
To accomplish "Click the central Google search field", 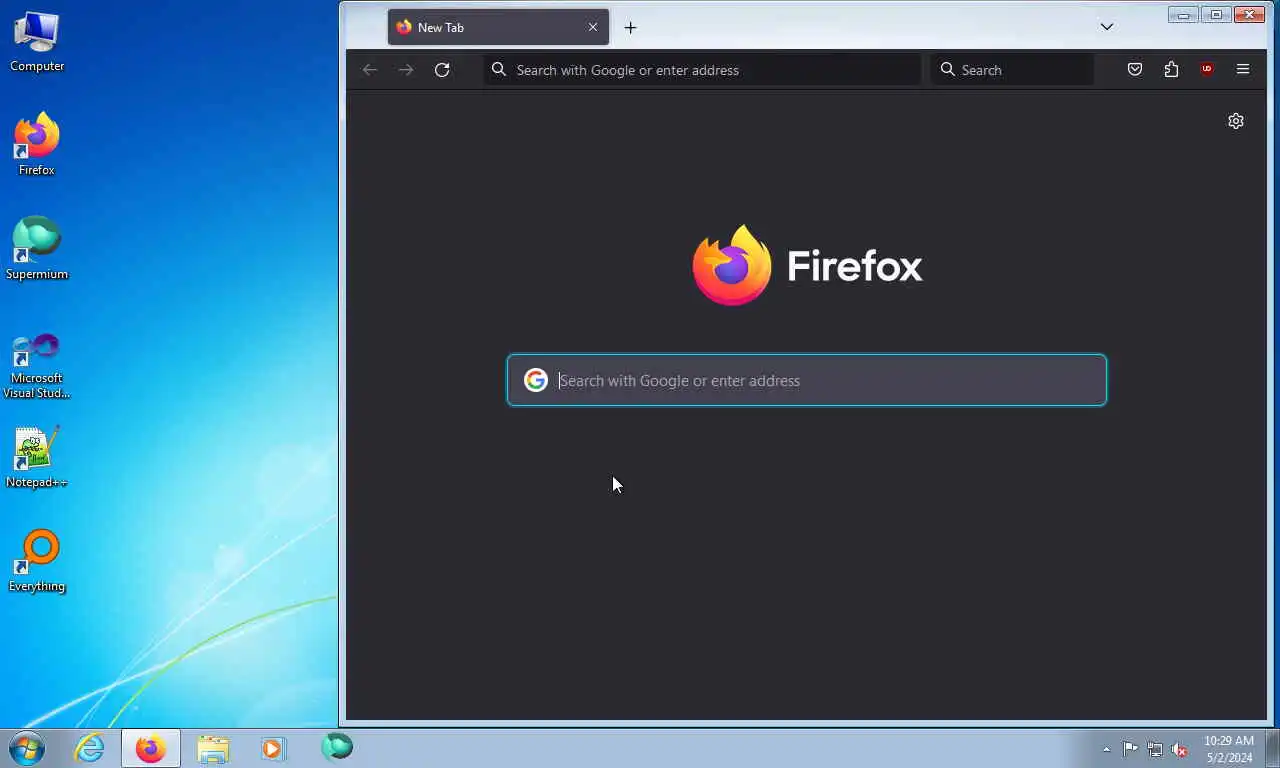I will [x=807, y=380].
